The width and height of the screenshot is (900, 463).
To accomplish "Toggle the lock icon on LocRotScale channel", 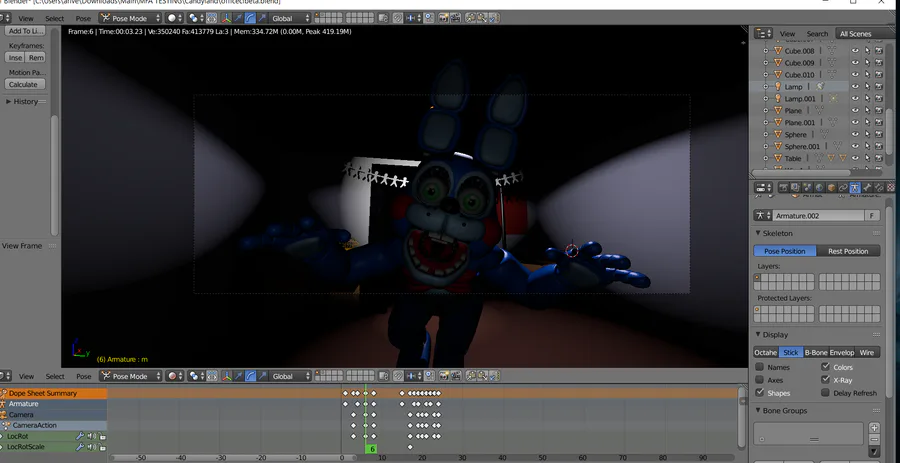I will pyautogui.click(x=102, y=447).
